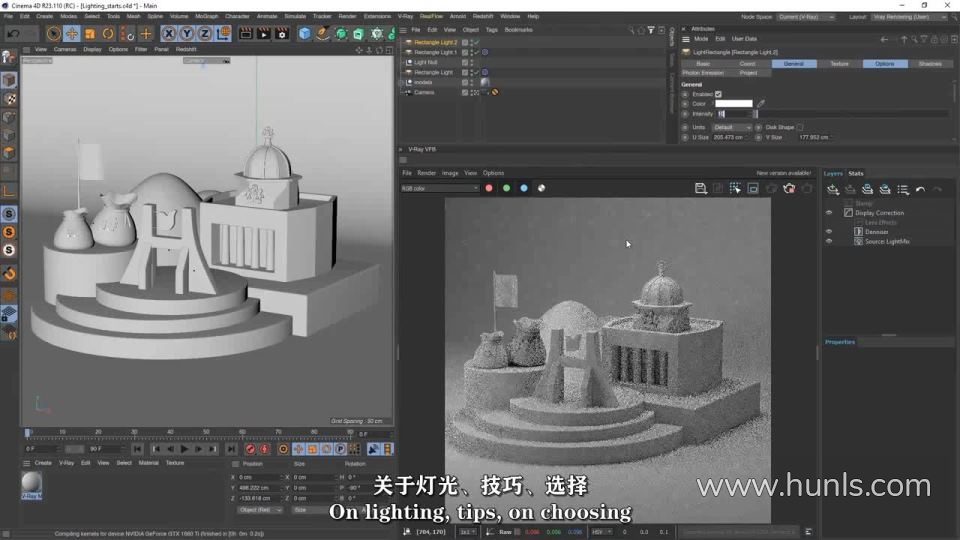This screenshot has height=540, width=960.
Task: Click the Undo arrow in main toolbar
Action: [x=13, y=34]
